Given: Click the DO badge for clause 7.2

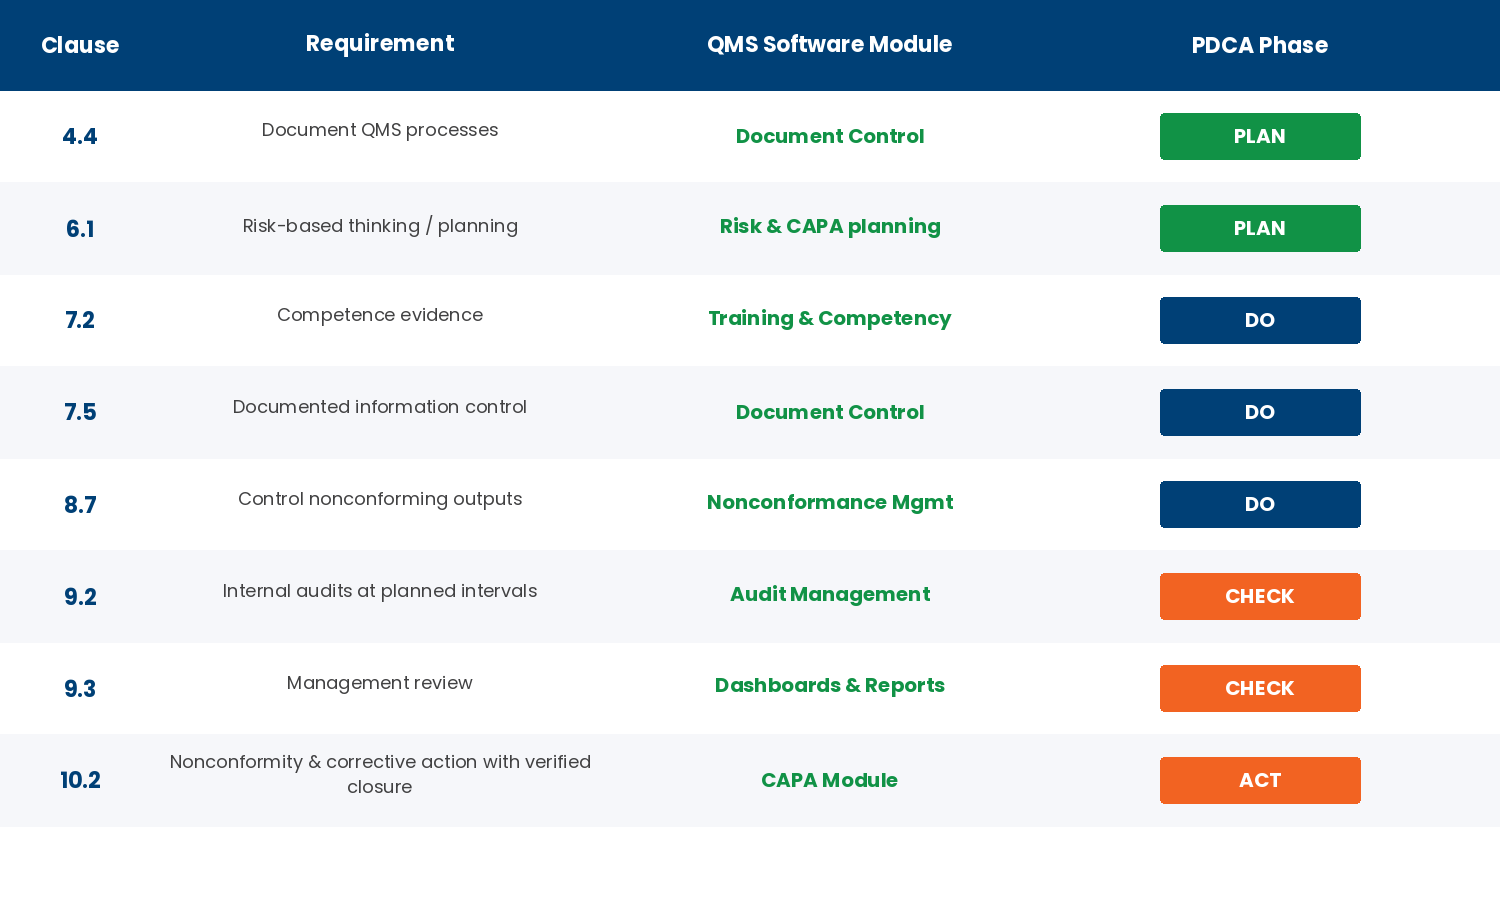Looking at the screenshot, I should click(x=1260, y=320).
